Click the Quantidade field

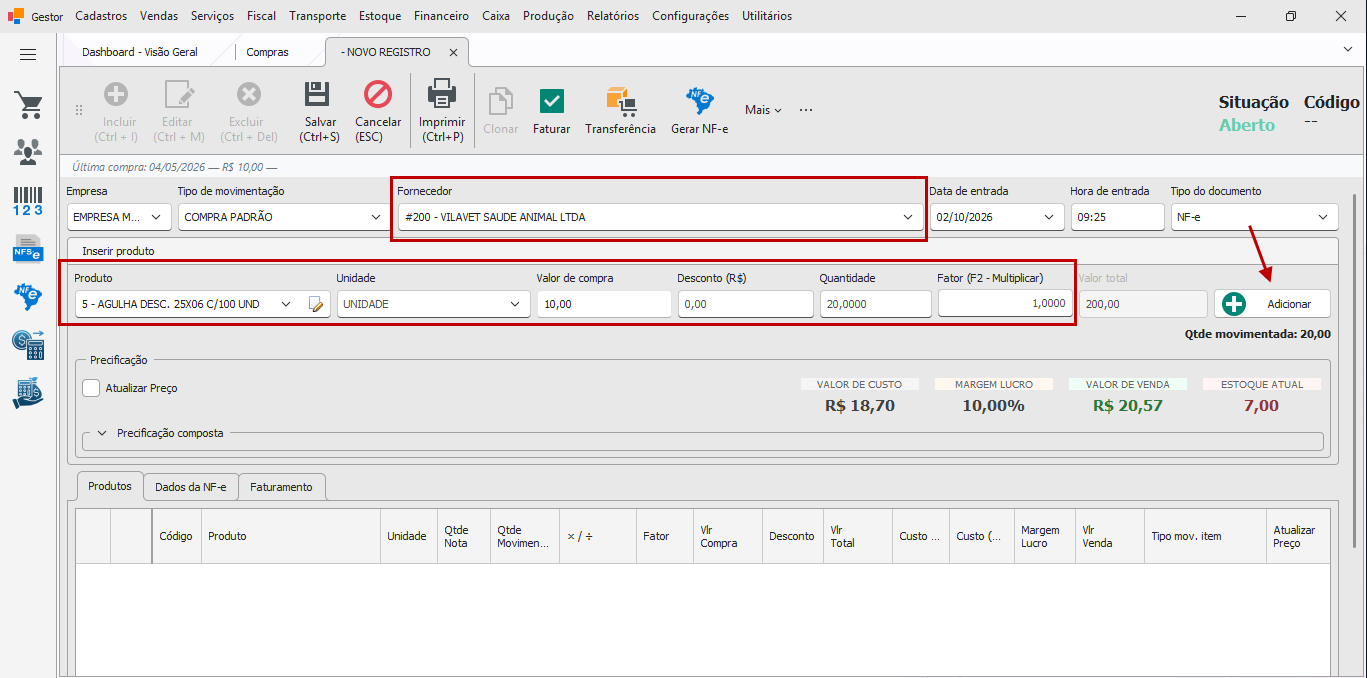click(875, 304)
